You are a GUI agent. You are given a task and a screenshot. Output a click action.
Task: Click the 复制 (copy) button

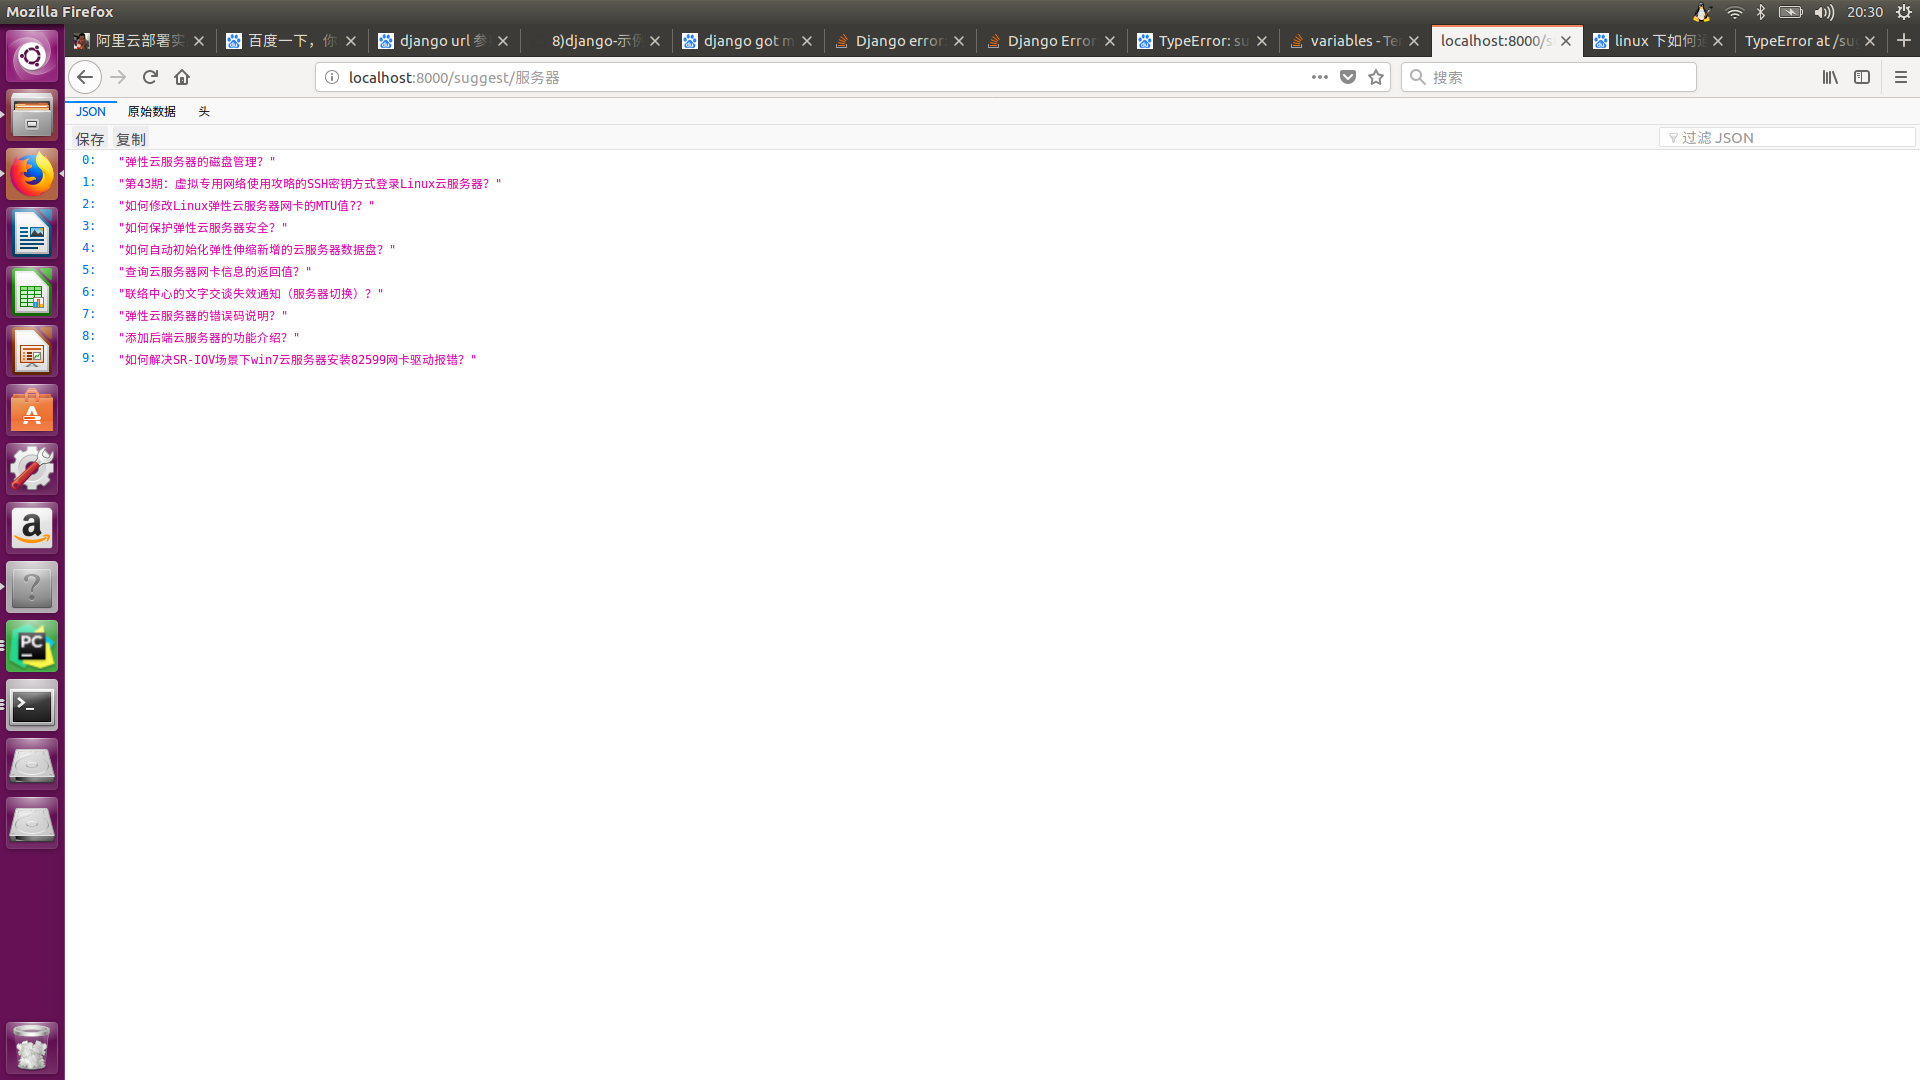point(131,139)
